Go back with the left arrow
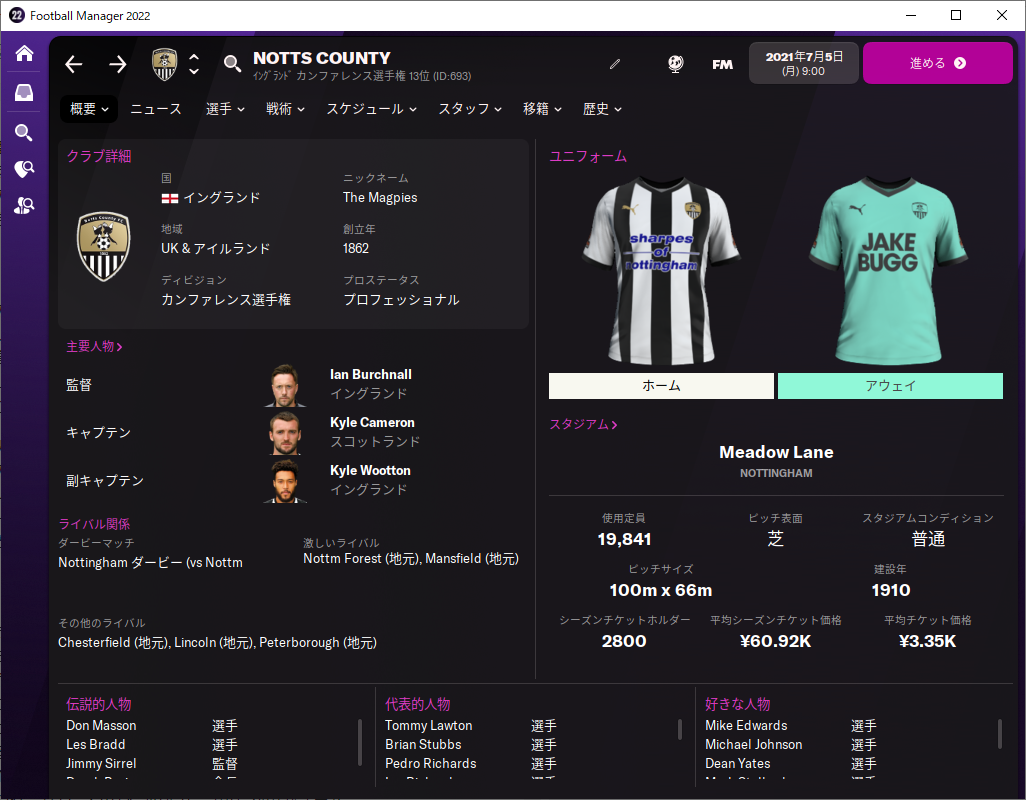 [x=74, y=64]
